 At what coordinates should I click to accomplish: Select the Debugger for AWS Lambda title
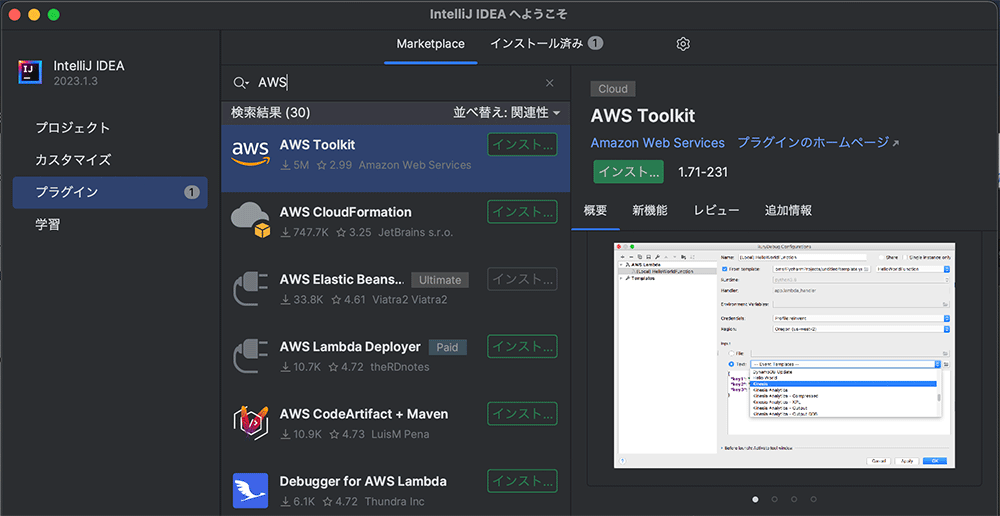(x=363, y=481)
